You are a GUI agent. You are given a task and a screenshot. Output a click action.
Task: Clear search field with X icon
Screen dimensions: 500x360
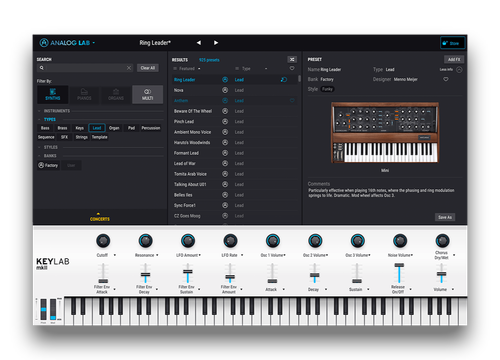129,68
